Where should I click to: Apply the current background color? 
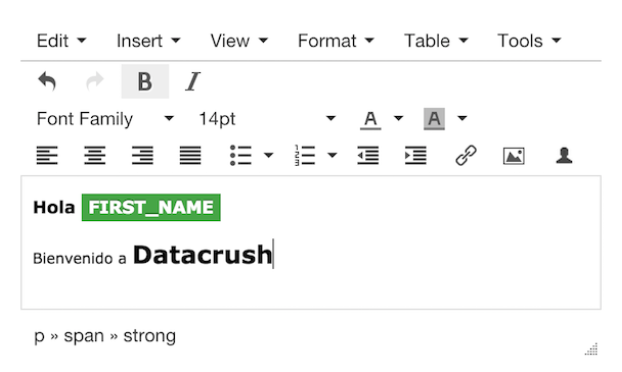434,119
